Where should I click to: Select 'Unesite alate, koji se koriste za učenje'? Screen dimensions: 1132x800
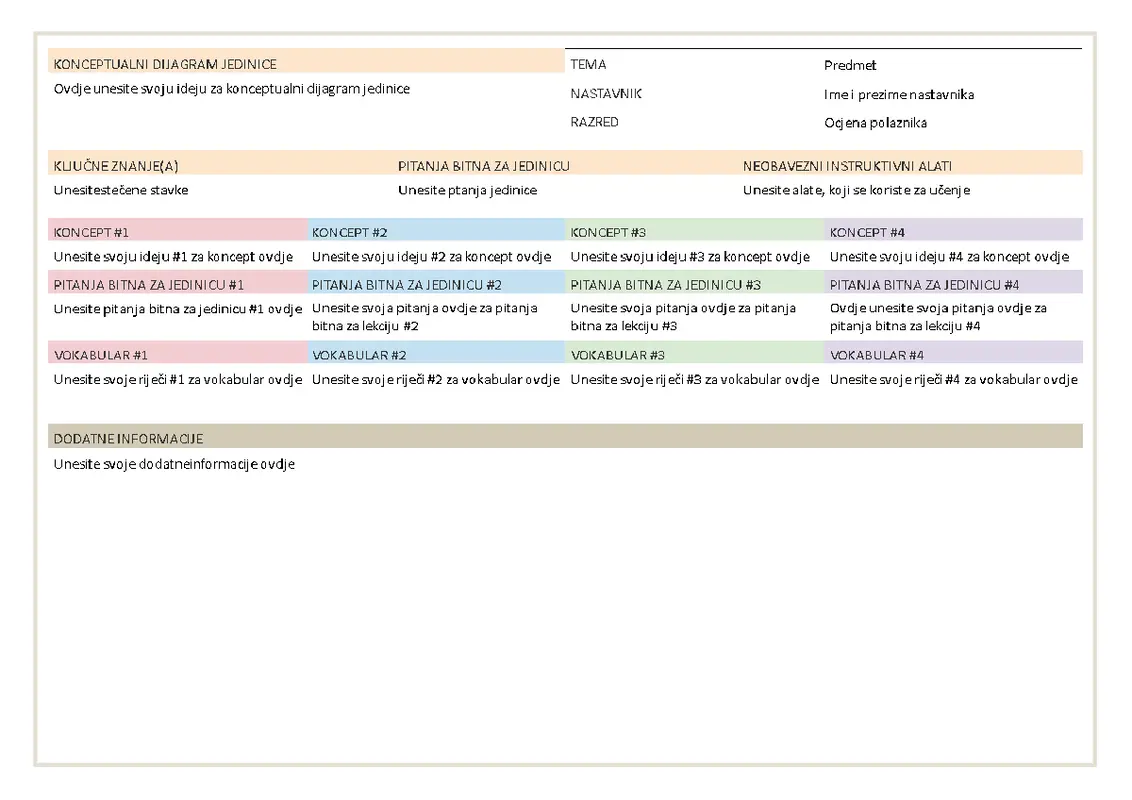(856, 191)
